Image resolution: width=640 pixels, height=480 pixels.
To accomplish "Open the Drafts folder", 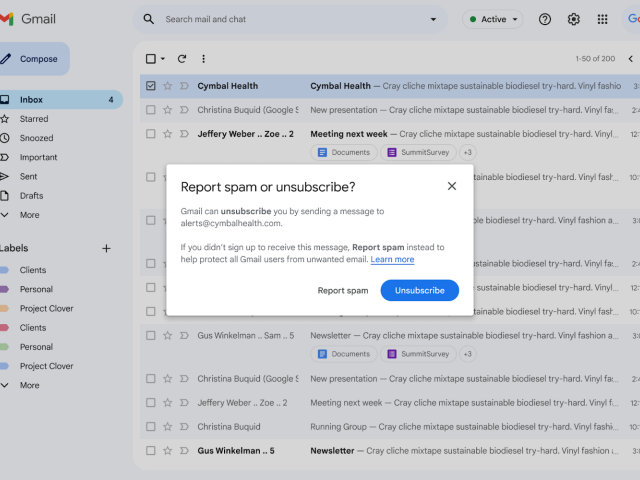I will pos(31,196).
